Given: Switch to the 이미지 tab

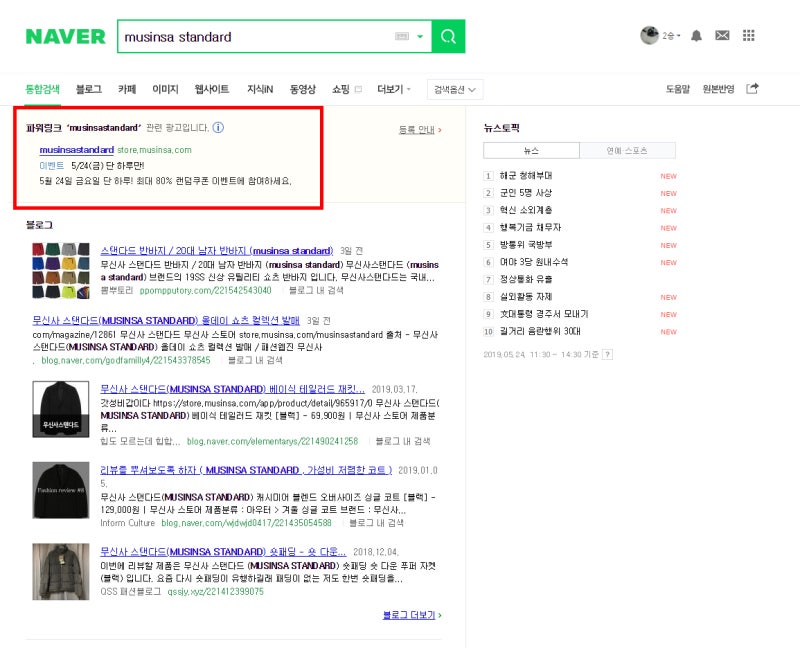Looking at the screenshot, I should coord(165,89).
